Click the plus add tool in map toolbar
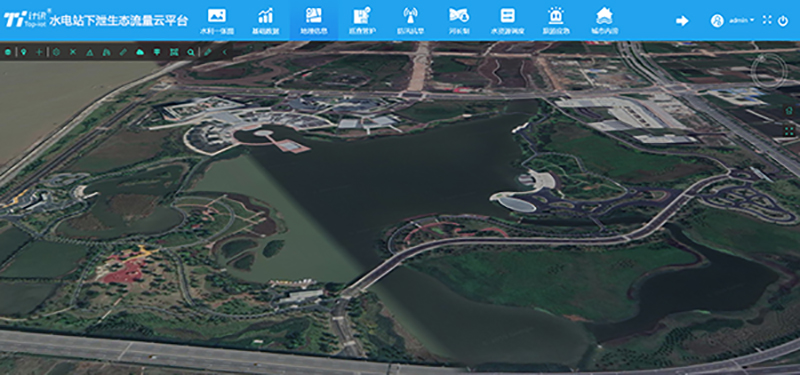Screen dimensions: 800x375 coord(39,52)
